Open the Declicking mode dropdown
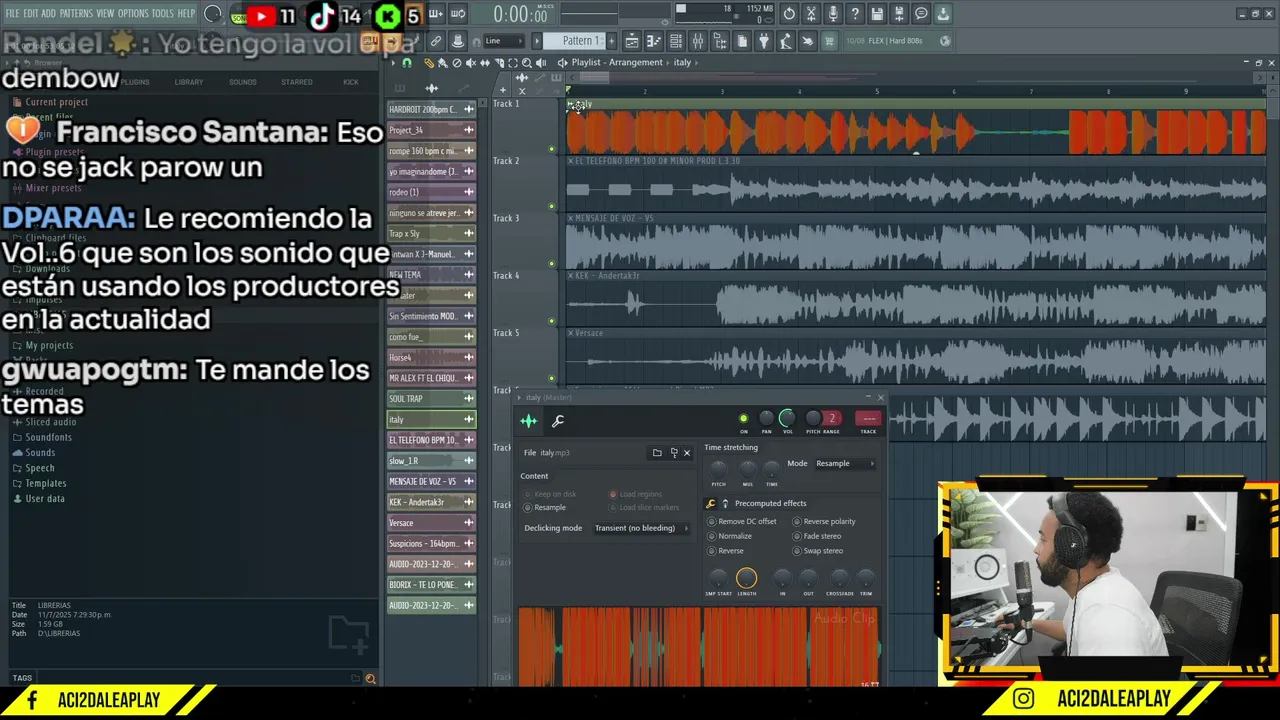This screenshot has height=720, width=1280. 641,528
